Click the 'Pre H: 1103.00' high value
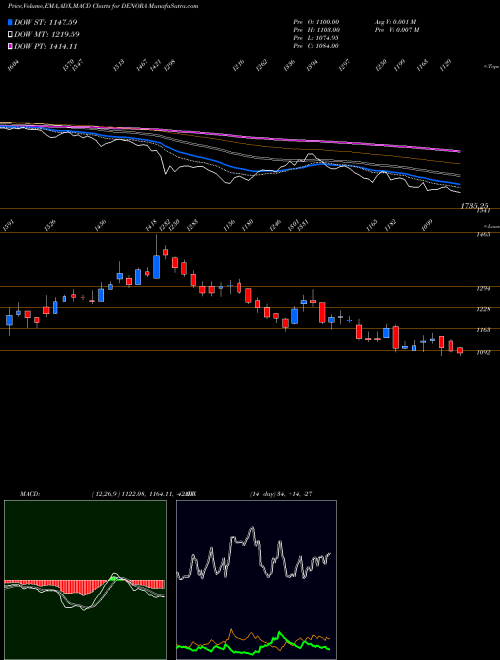The image size is (500, 660). 316,30
